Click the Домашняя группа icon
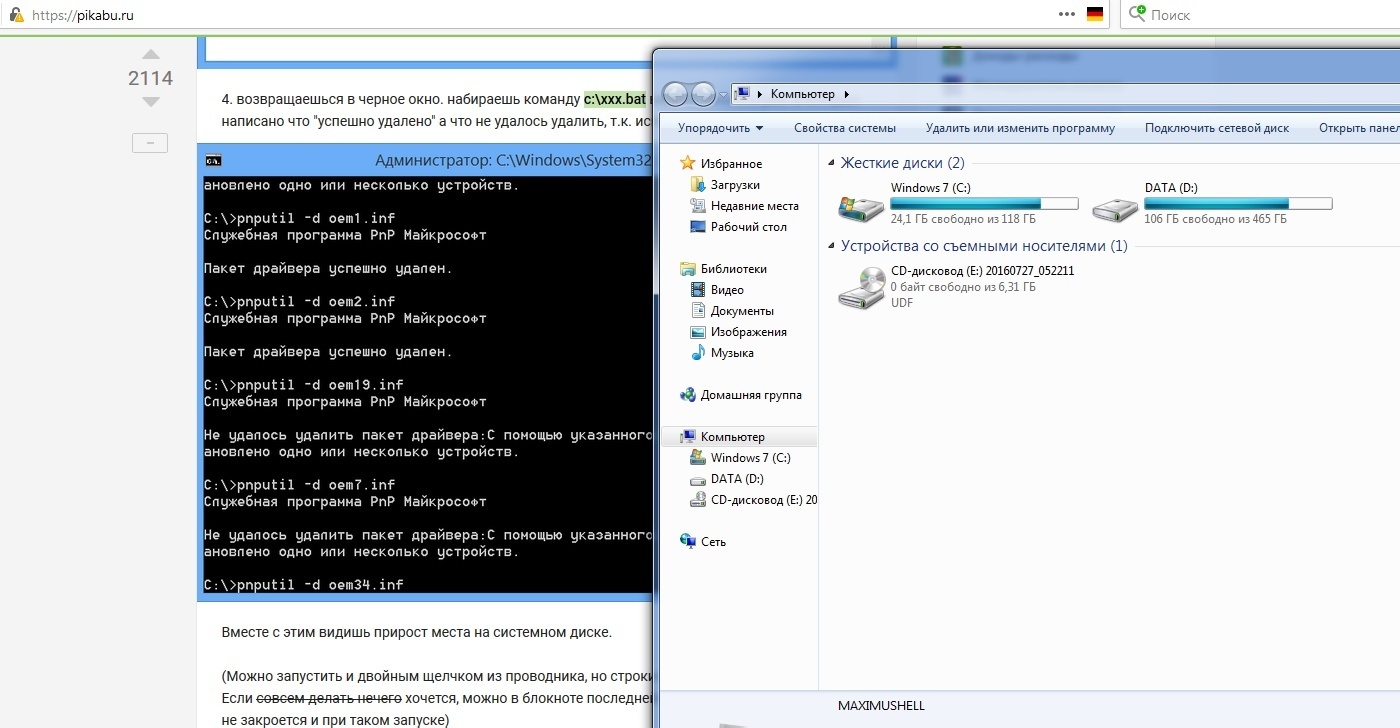The height and width of the screenshot is (728, 1400). 687,394
